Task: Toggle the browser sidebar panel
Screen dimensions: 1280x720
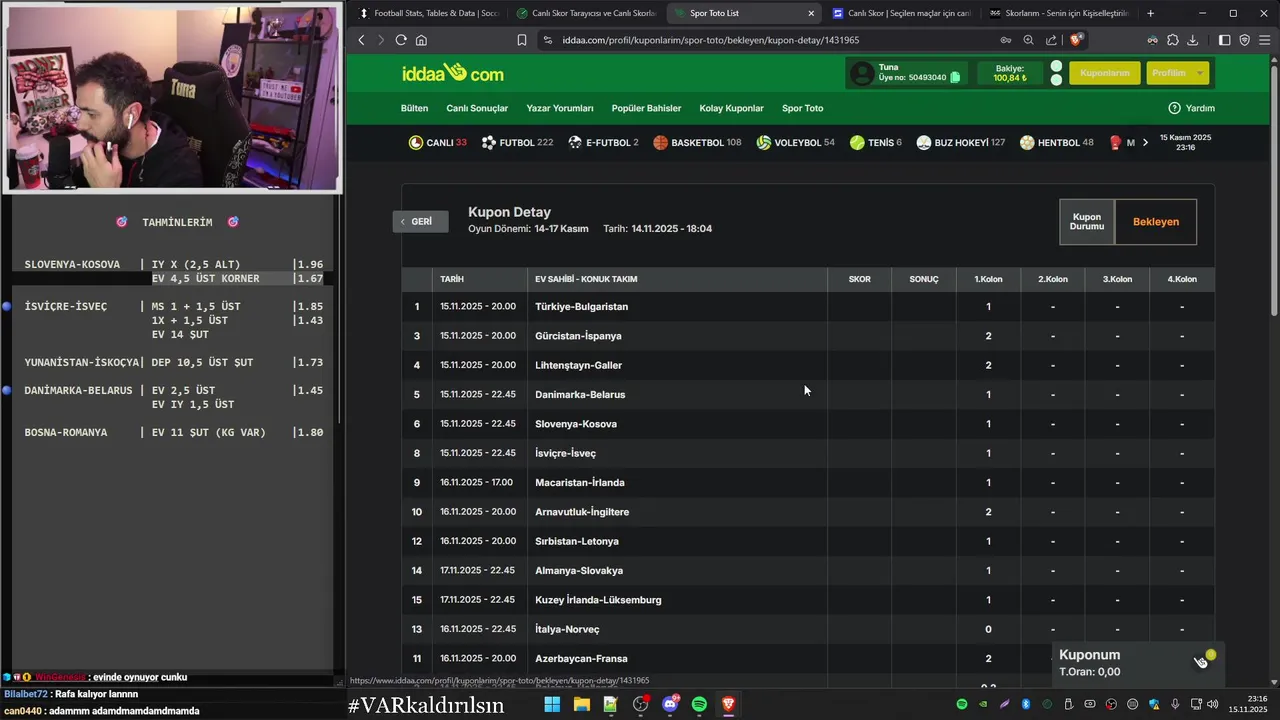Action: [1224, 40]
